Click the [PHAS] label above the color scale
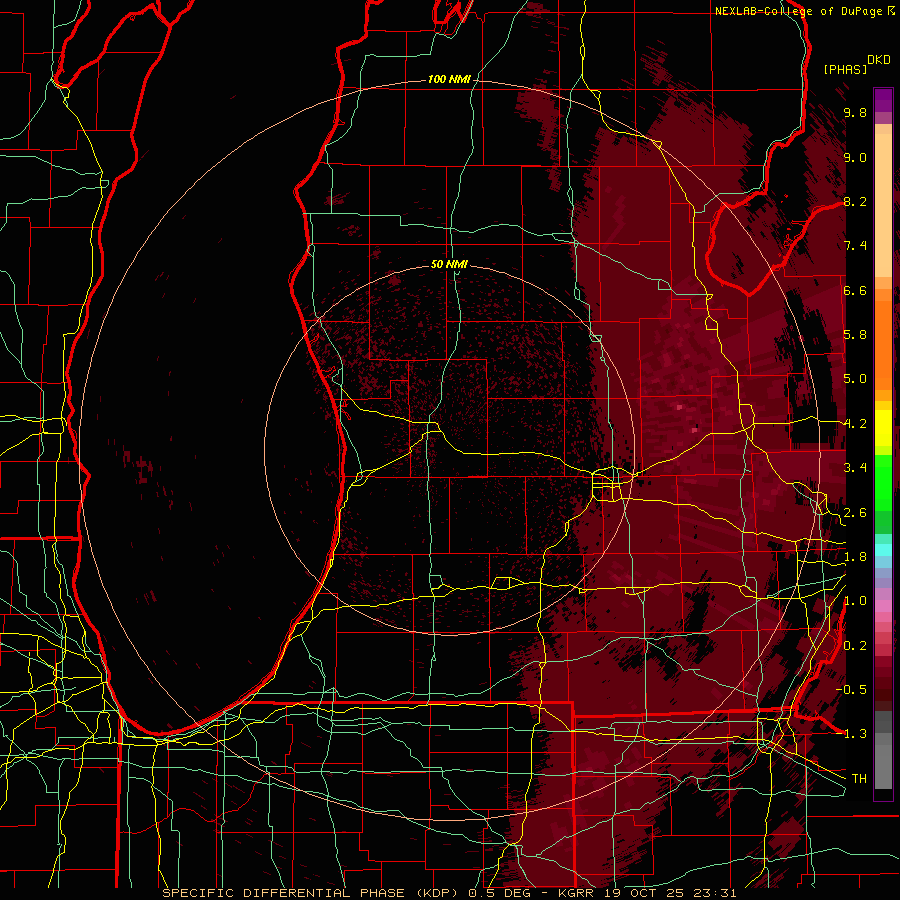This screenshot has height=900, width=900. [x=845, y=69]
